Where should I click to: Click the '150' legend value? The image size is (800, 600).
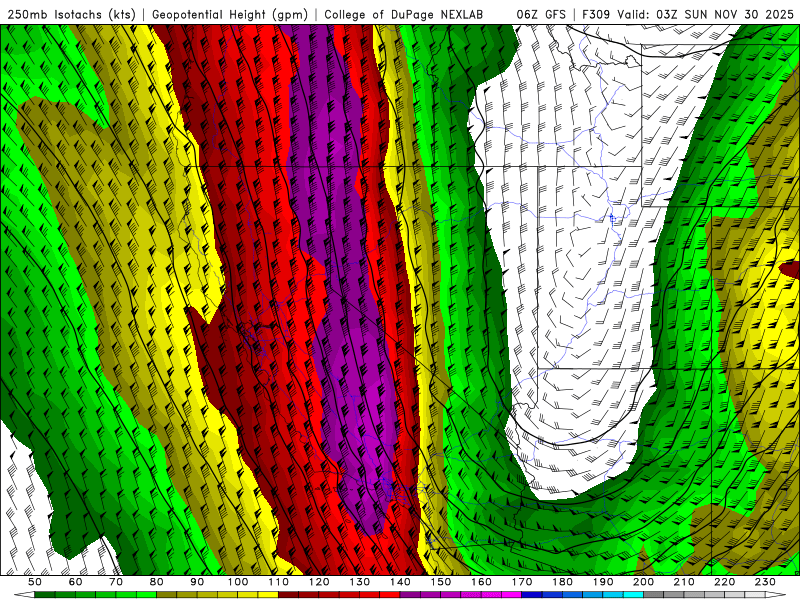point(441,582)
